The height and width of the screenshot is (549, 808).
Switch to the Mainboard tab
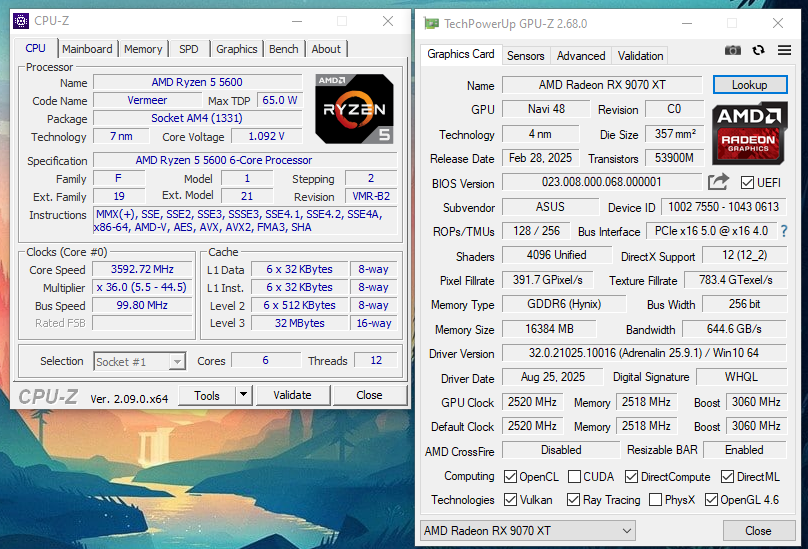(x=87, y=49)
